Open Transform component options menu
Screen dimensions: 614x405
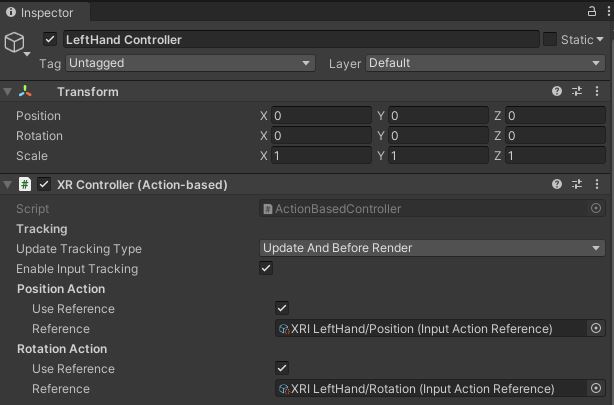coord(597,91)
